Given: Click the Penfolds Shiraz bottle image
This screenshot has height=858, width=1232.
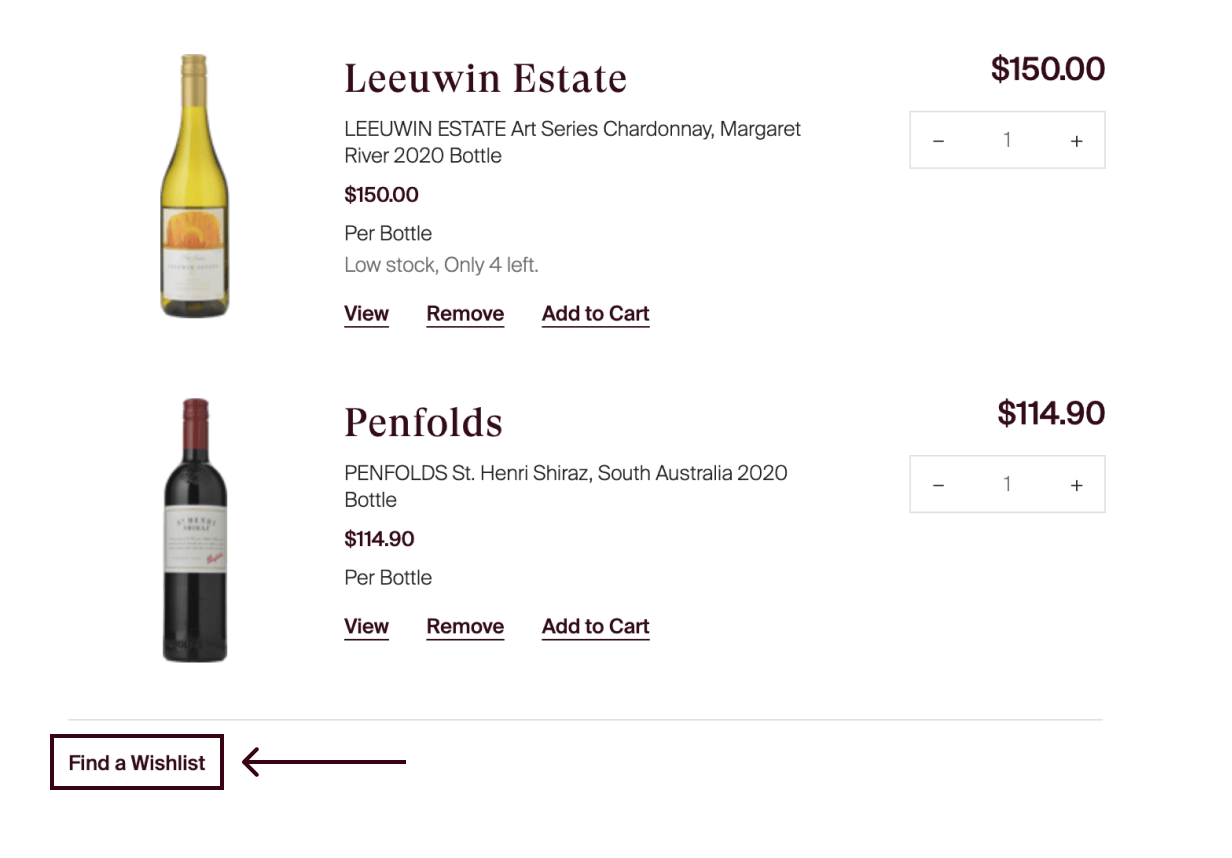Looking at the screenshot, I should [195, 530].
